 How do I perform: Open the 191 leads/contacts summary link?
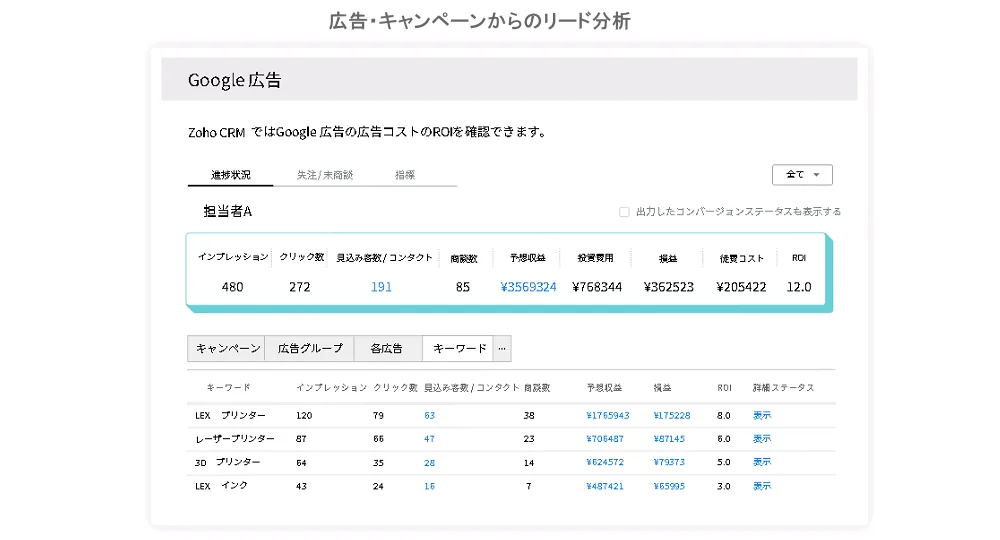click(x=381, y=287)
